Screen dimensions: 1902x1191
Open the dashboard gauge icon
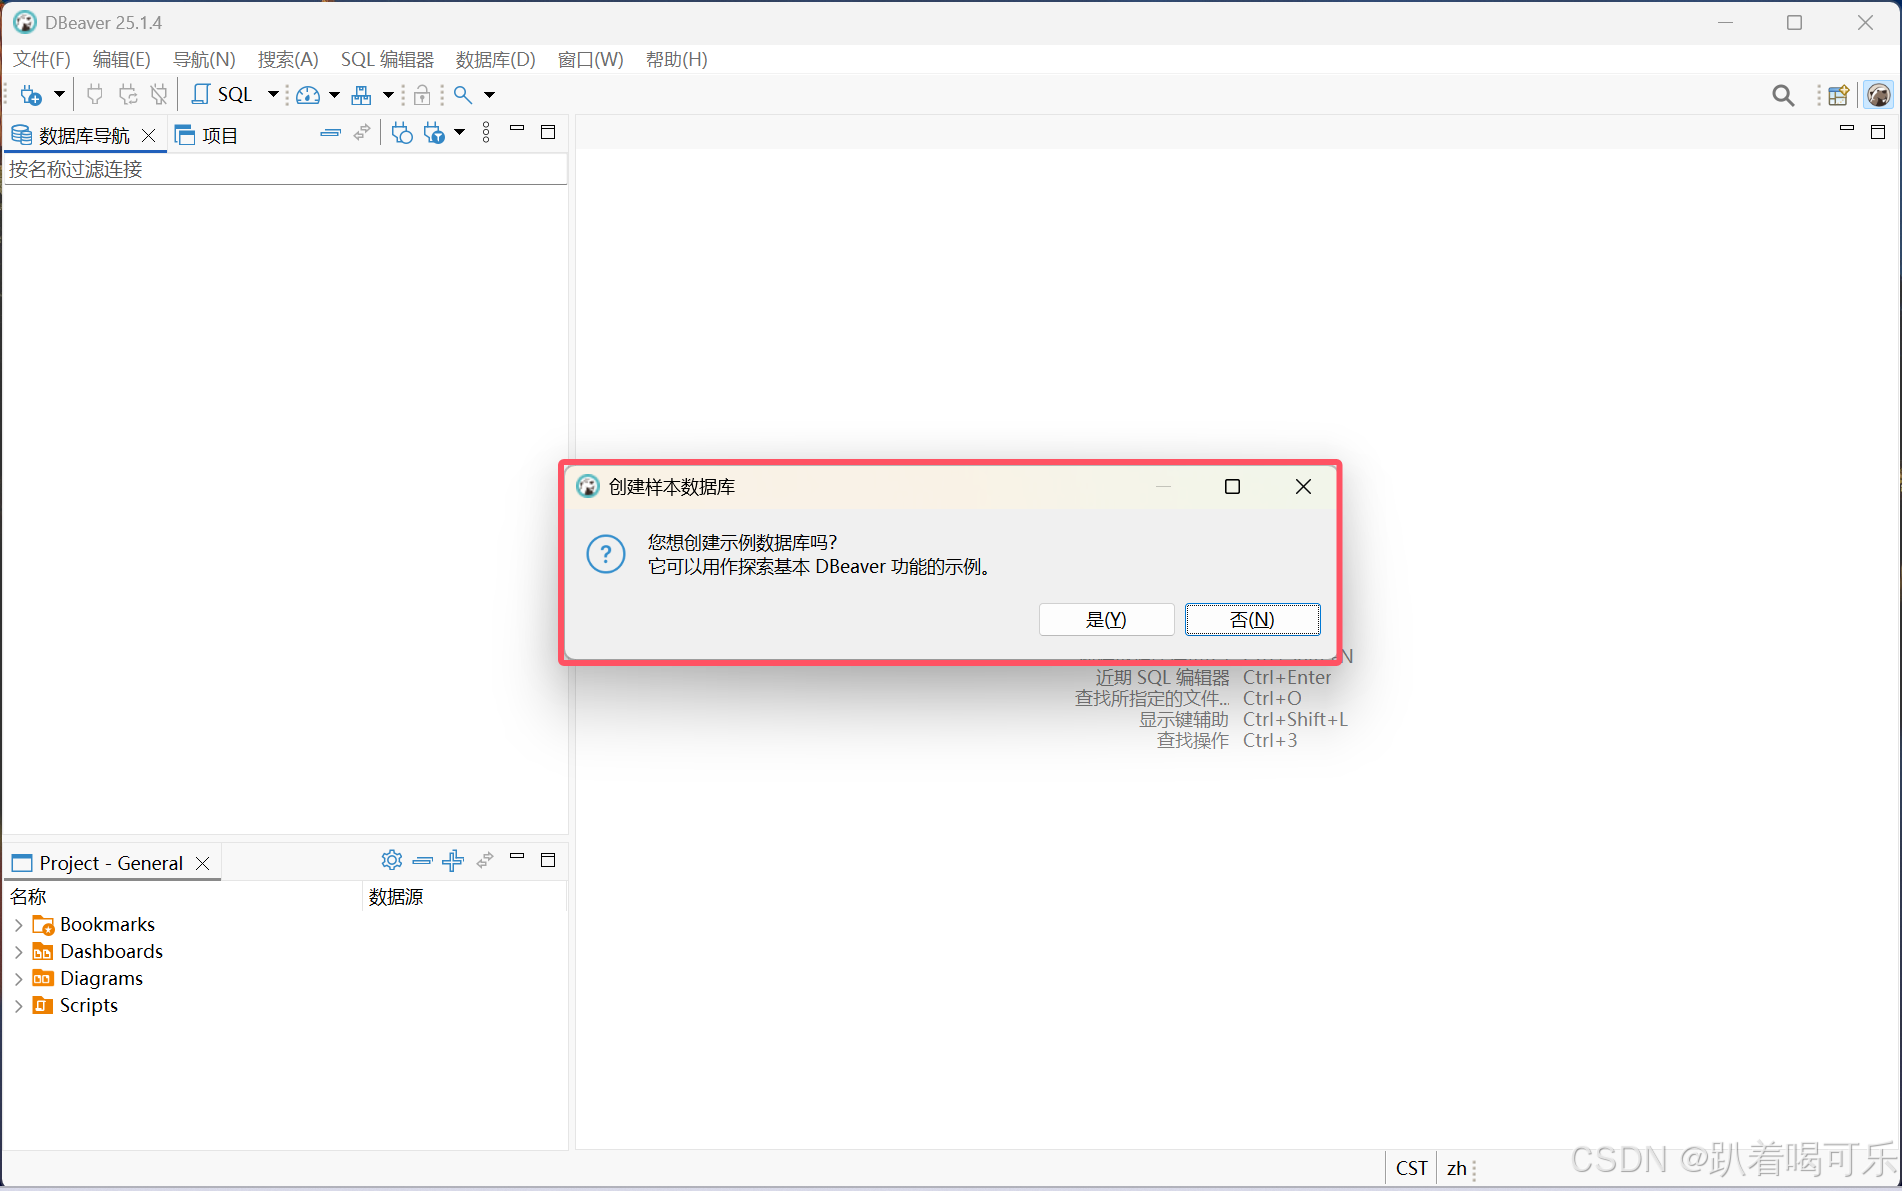(308, 94)
